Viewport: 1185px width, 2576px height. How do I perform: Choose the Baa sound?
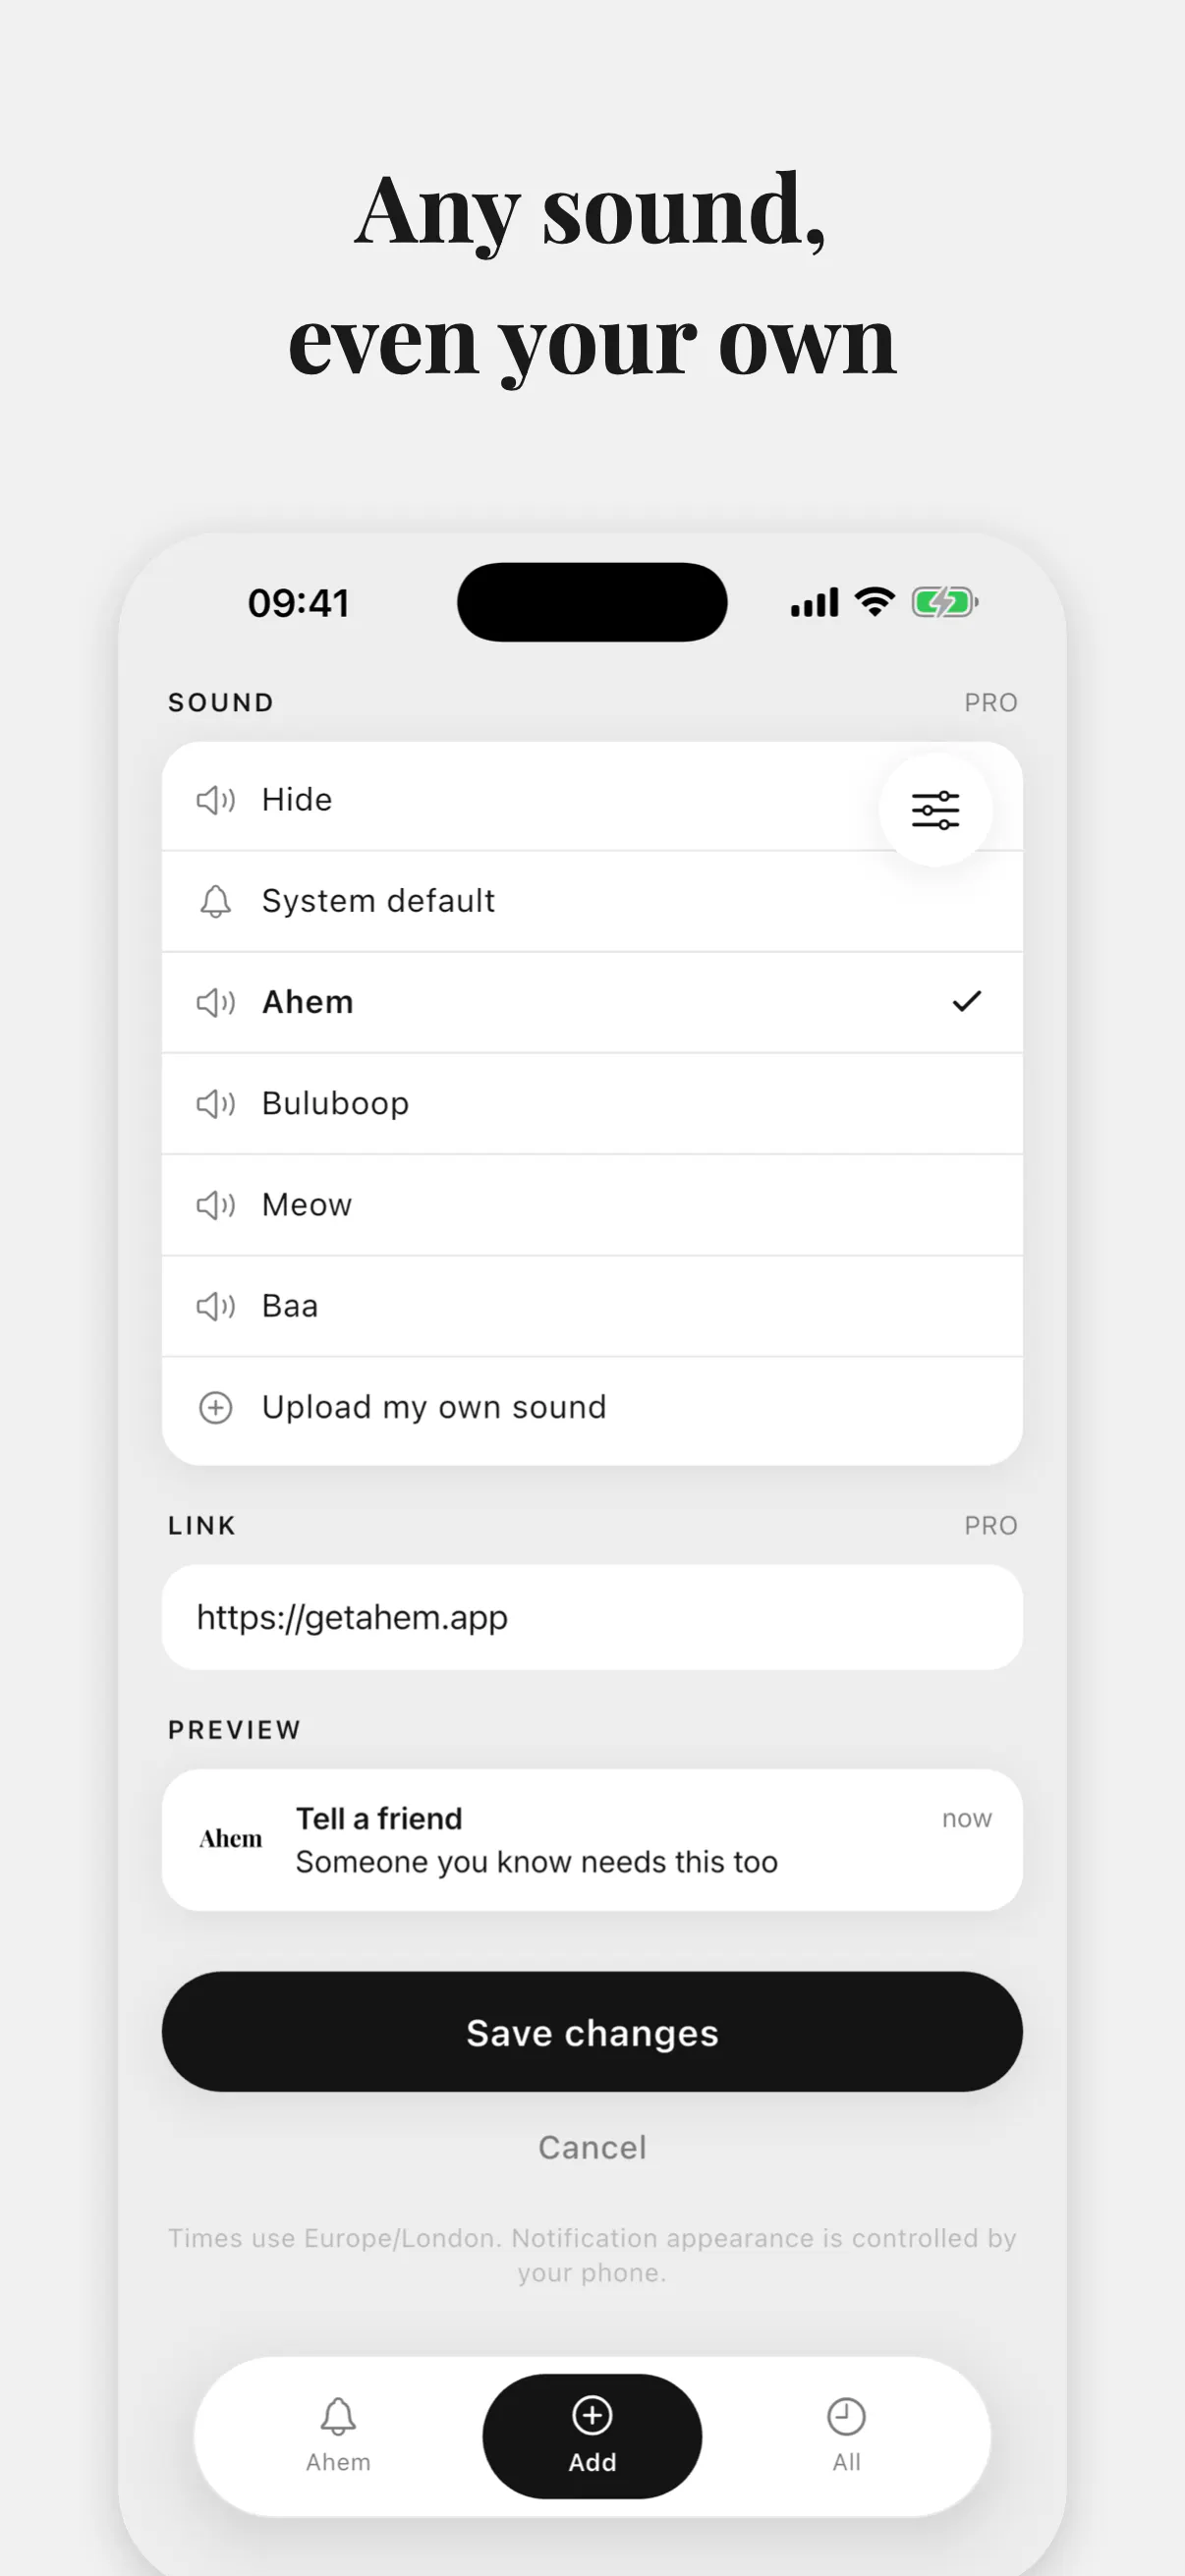[x=592, y=1305]
